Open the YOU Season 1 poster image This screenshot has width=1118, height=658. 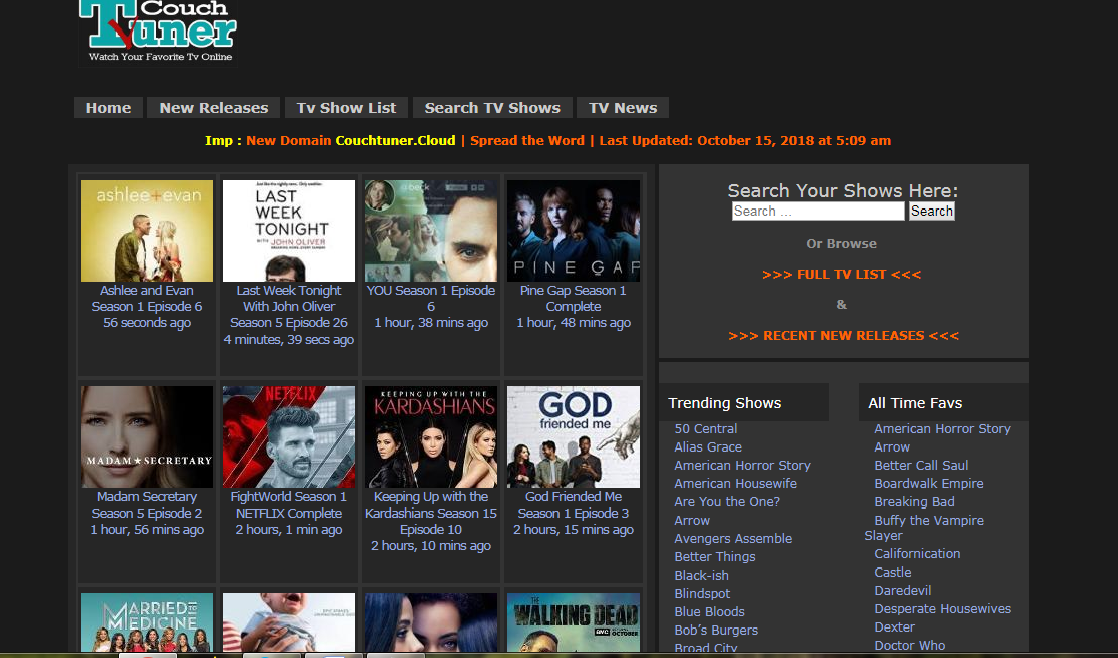pos(431,231)
